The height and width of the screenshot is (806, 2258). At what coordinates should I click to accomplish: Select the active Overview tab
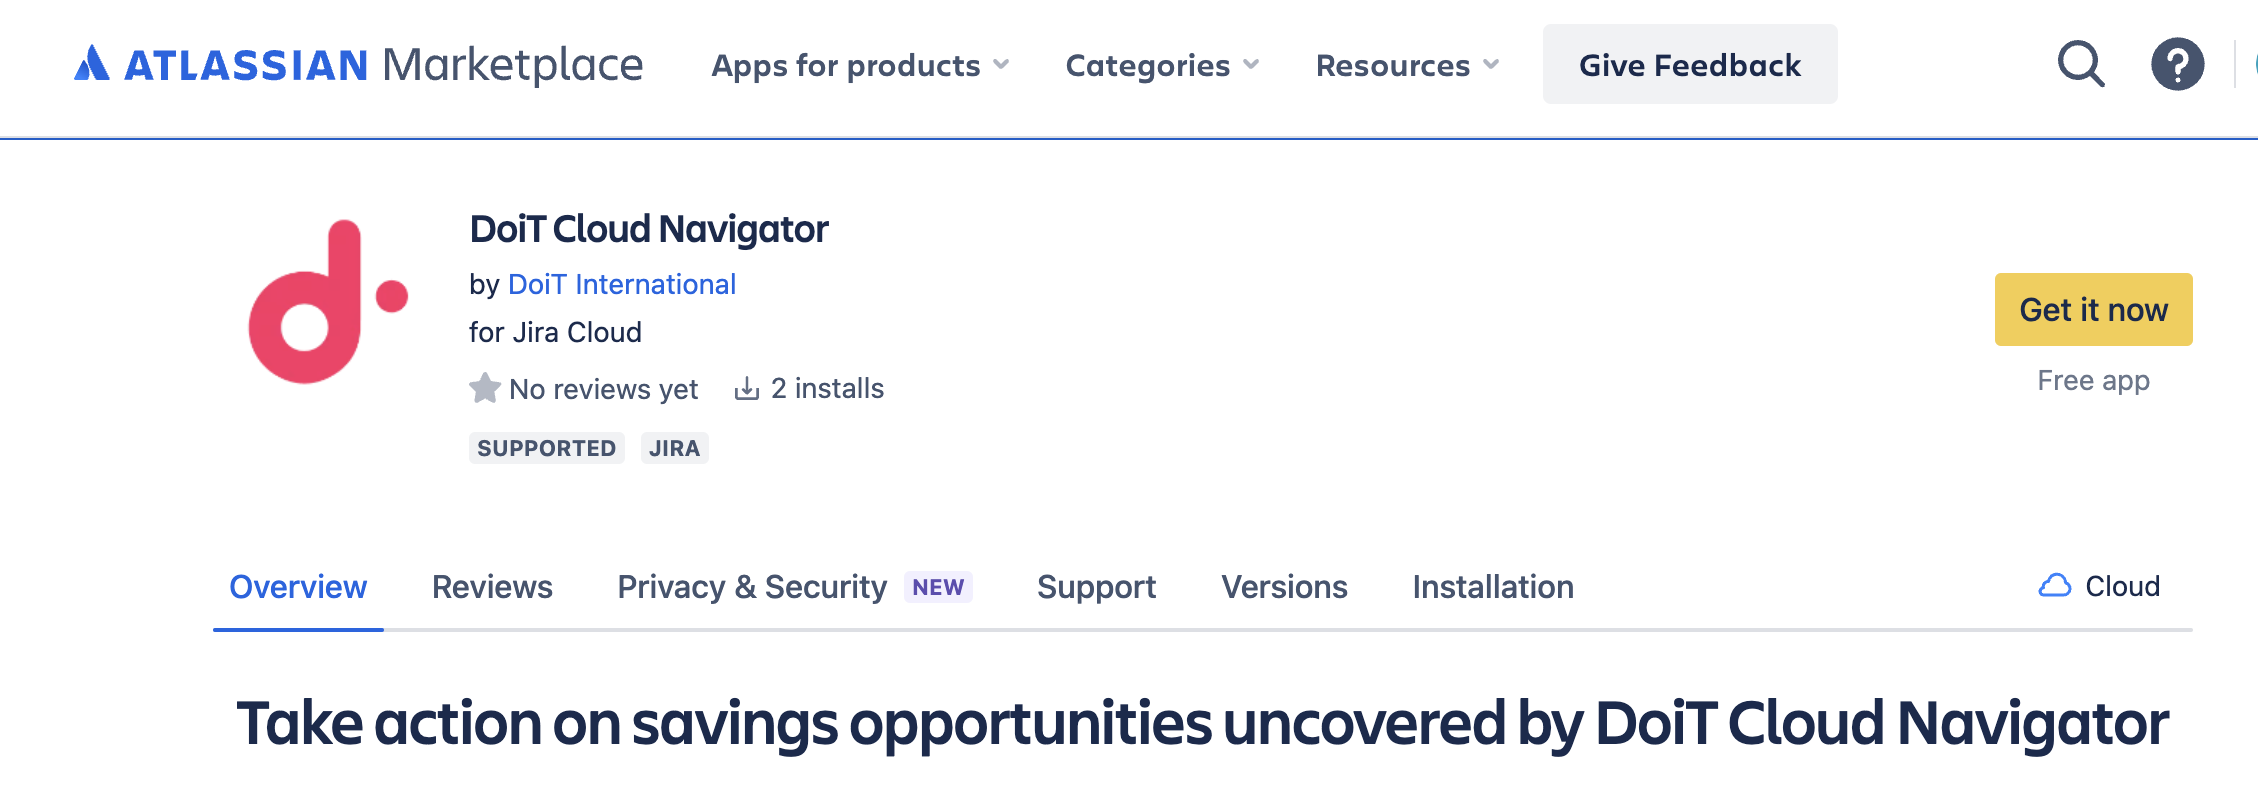(x=297, y=587)
